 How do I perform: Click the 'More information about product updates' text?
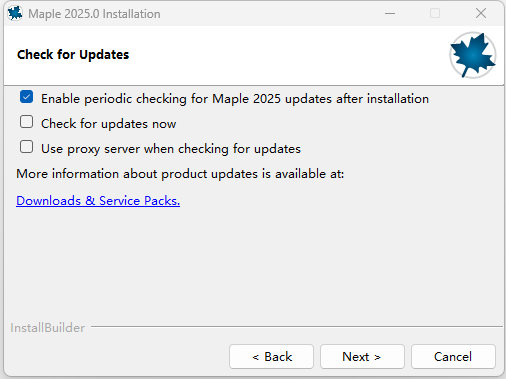tap(180, 174)
